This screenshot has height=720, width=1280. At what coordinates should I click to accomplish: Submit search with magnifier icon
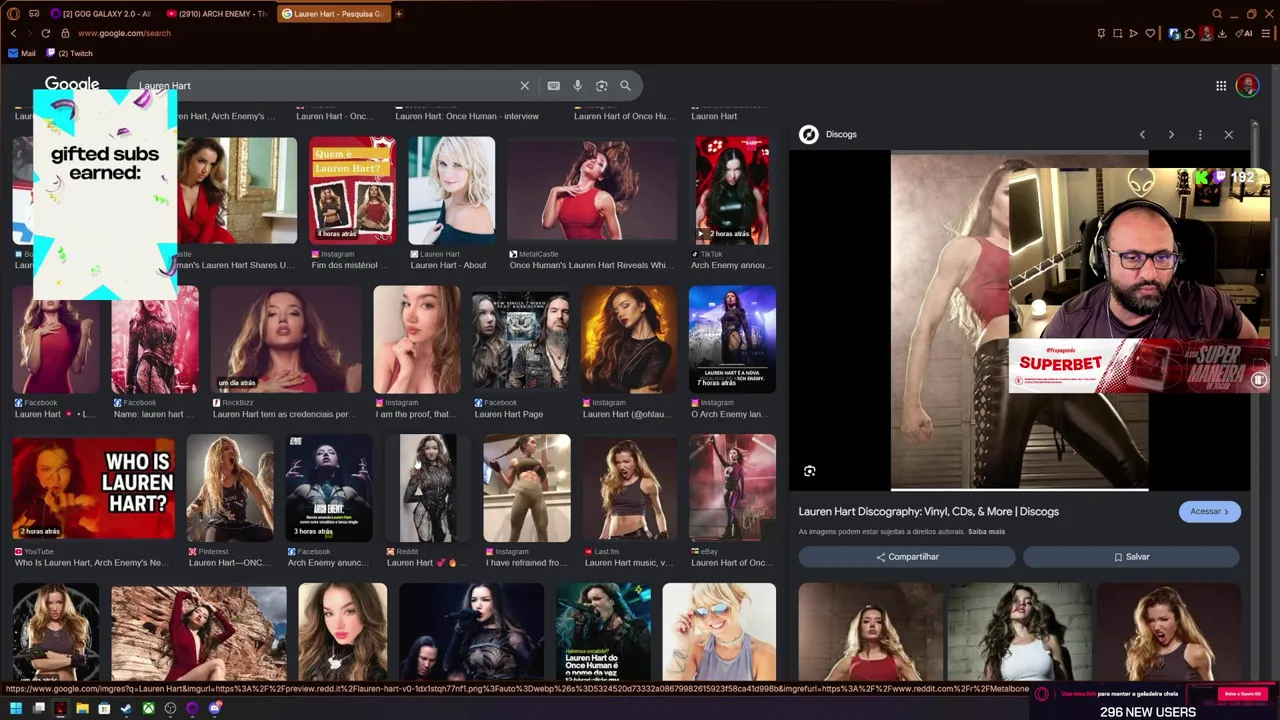coord(625,86)
